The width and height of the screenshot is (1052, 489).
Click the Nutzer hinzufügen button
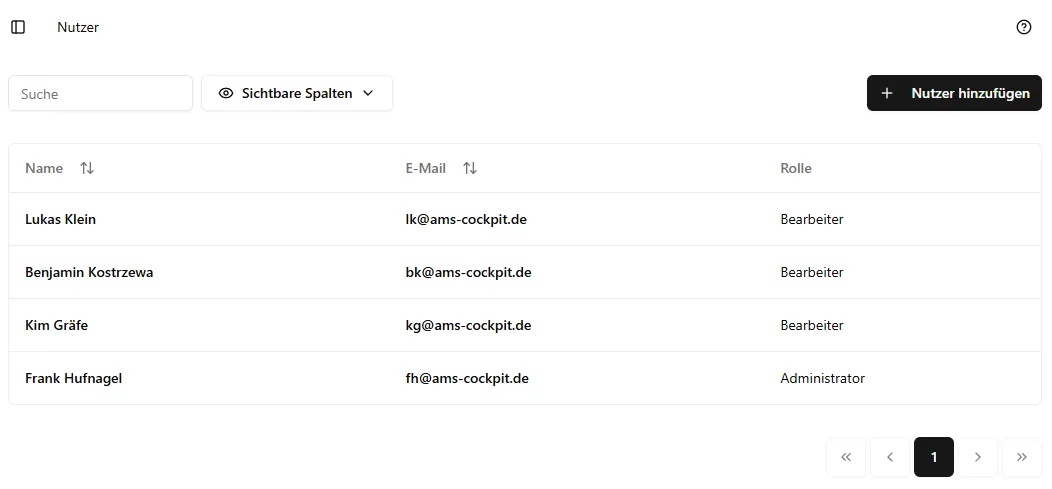coord(954,93)
